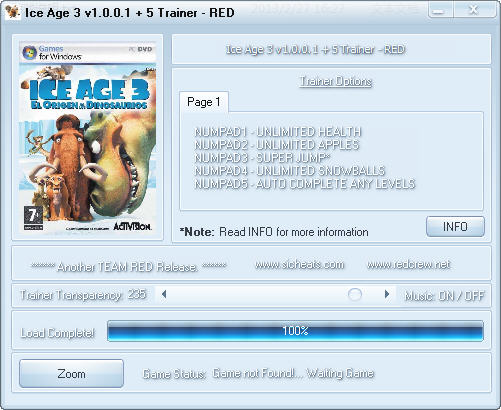501x410 pixels.
Task: Click the 7+ age rating badge
Action: click(x=33, y=218)
